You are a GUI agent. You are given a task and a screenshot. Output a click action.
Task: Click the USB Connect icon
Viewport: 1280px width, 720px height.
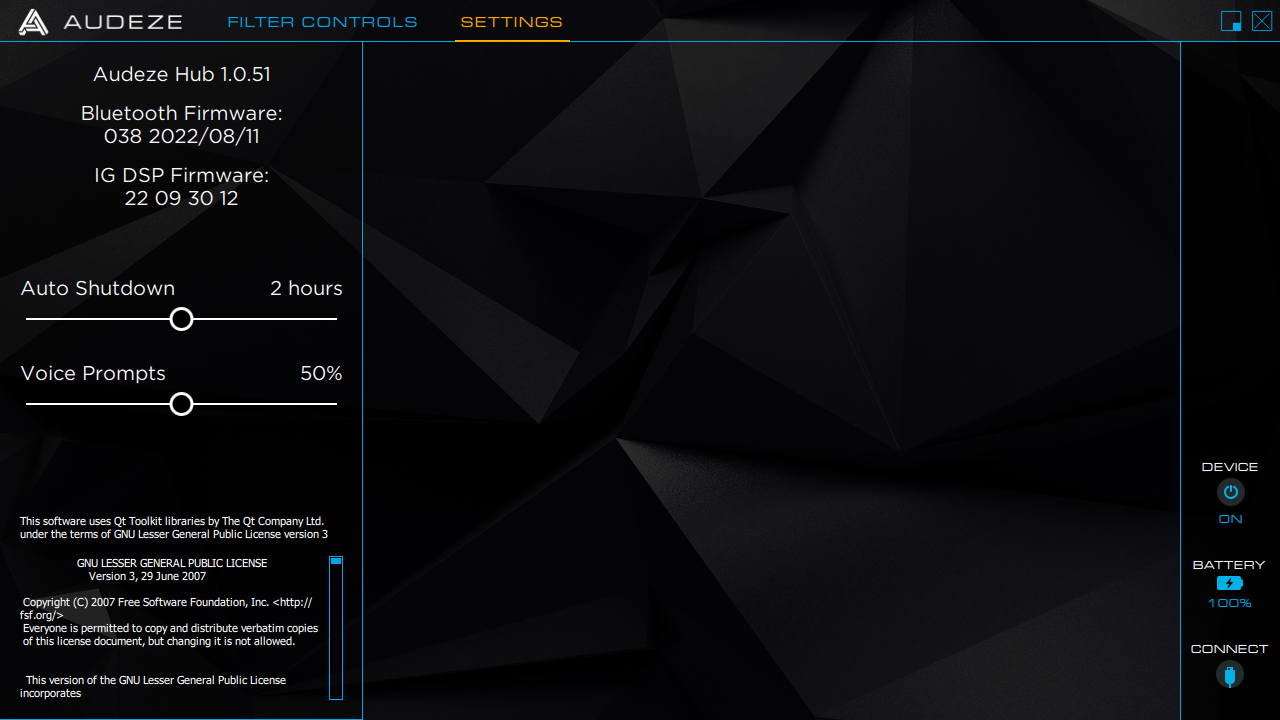coord(1230,674)
